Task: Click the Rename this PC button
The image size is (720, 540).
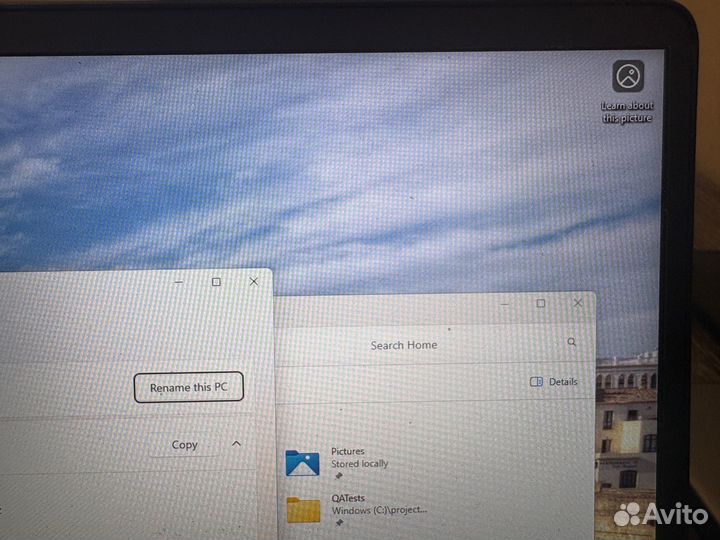Action: pos(189,388)
